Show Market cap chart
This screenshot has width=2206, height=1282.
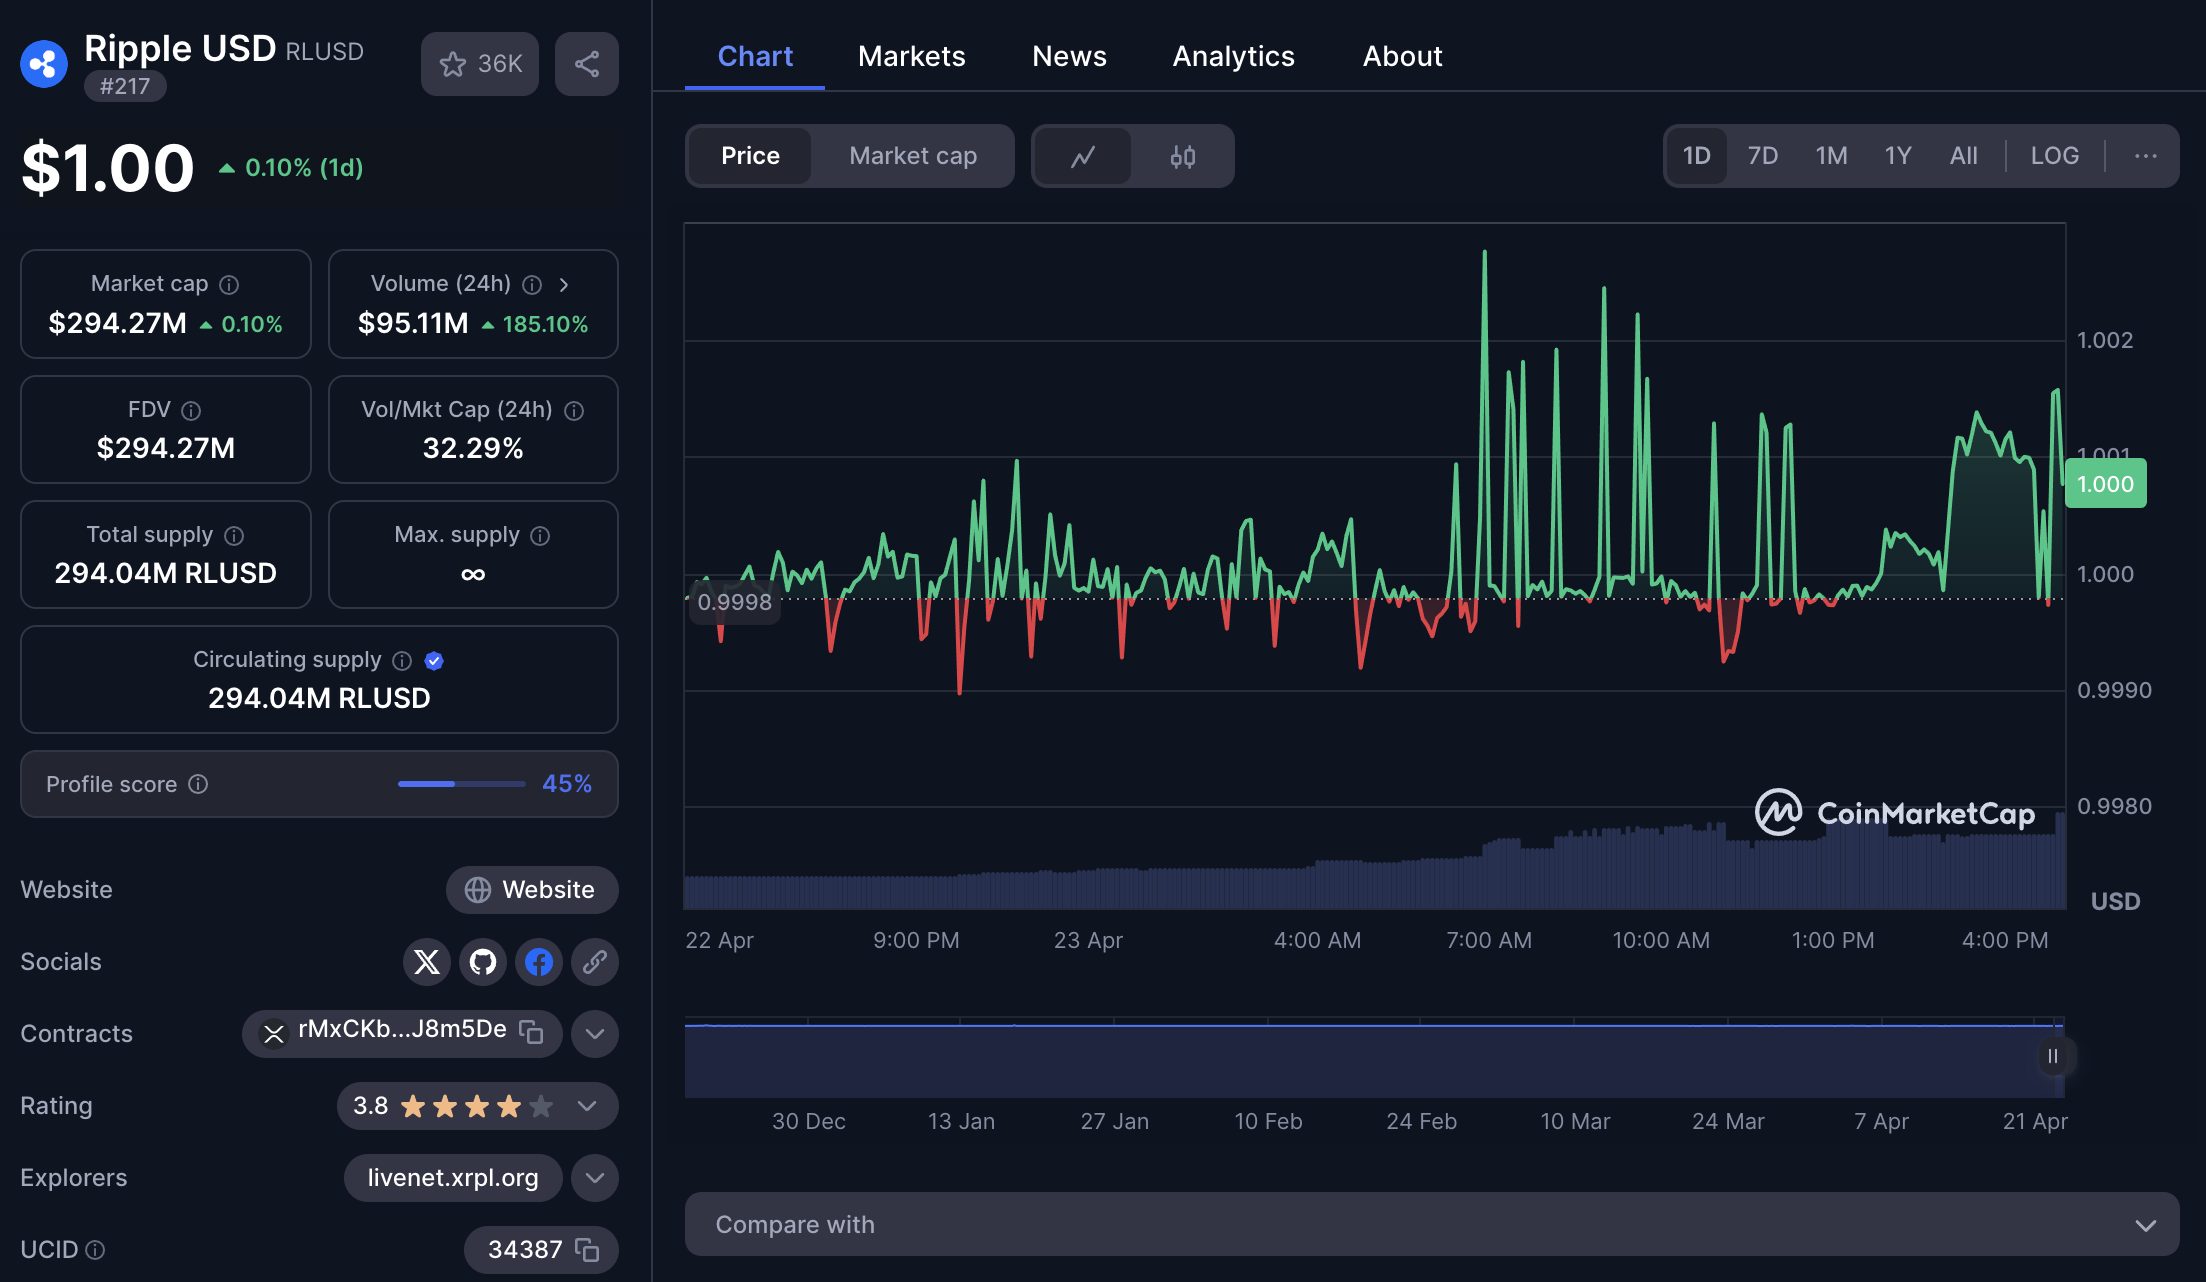pyautogui.click(x=913, y=156)
